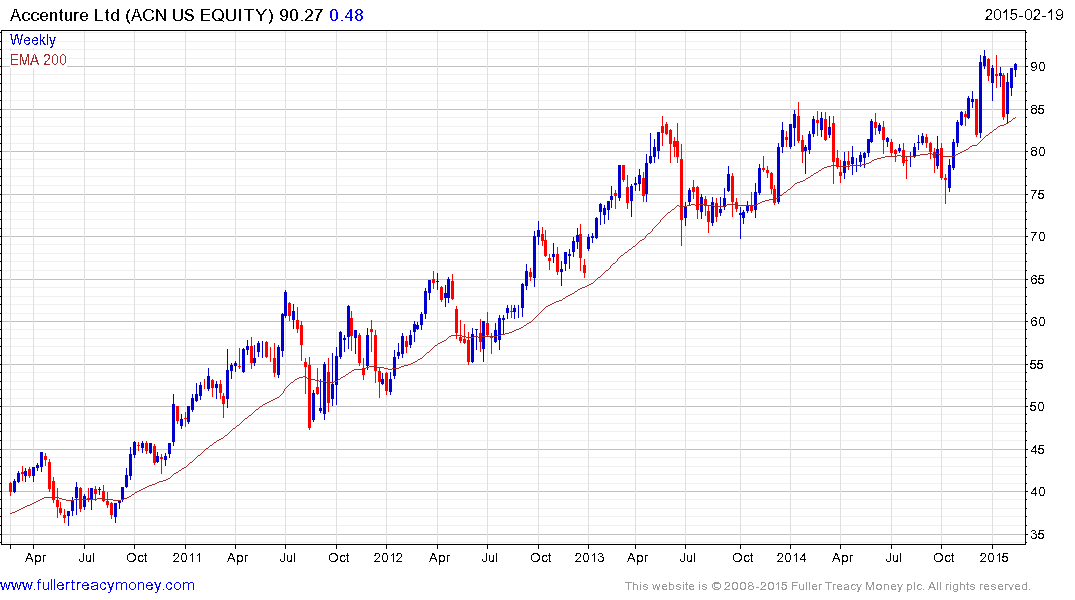Image resolution: width=1075 pixels, height=600 pixels.
Task: Click the 55 price axis label
Action: (x=1038, y=365)
